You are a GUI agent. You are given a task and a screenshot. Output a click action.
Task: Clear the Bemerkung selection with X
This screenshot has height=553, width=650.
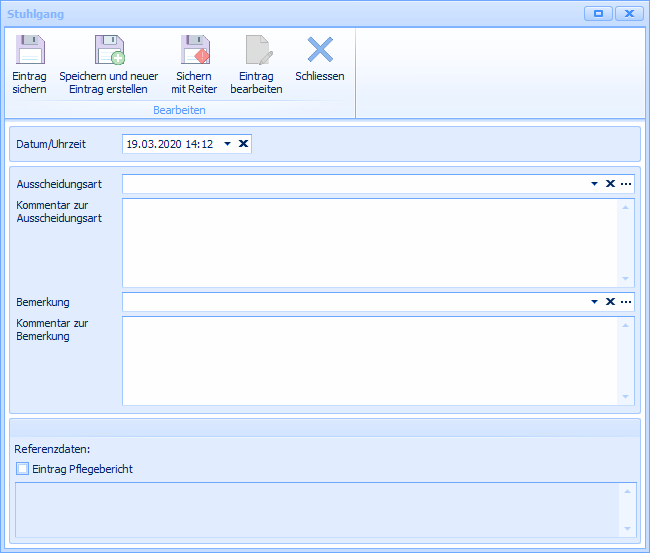point(610,302)
